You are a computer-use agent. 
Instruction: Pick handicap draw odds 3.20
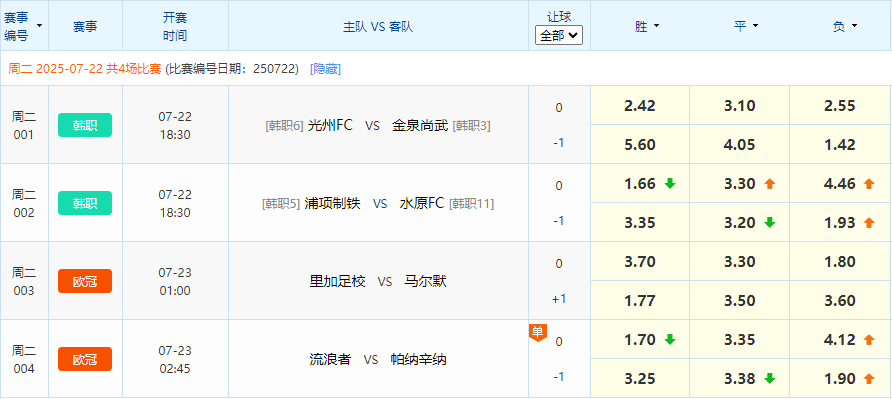740,223
